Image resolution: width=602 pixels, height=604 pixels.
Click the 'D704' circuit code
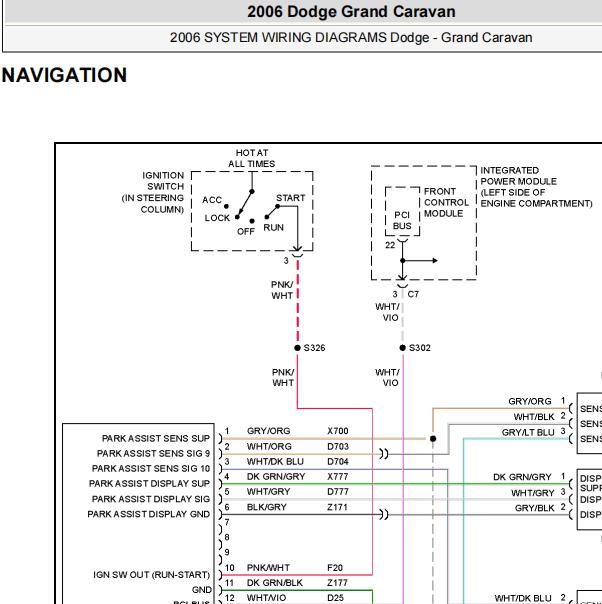click(x=338, y=461)
